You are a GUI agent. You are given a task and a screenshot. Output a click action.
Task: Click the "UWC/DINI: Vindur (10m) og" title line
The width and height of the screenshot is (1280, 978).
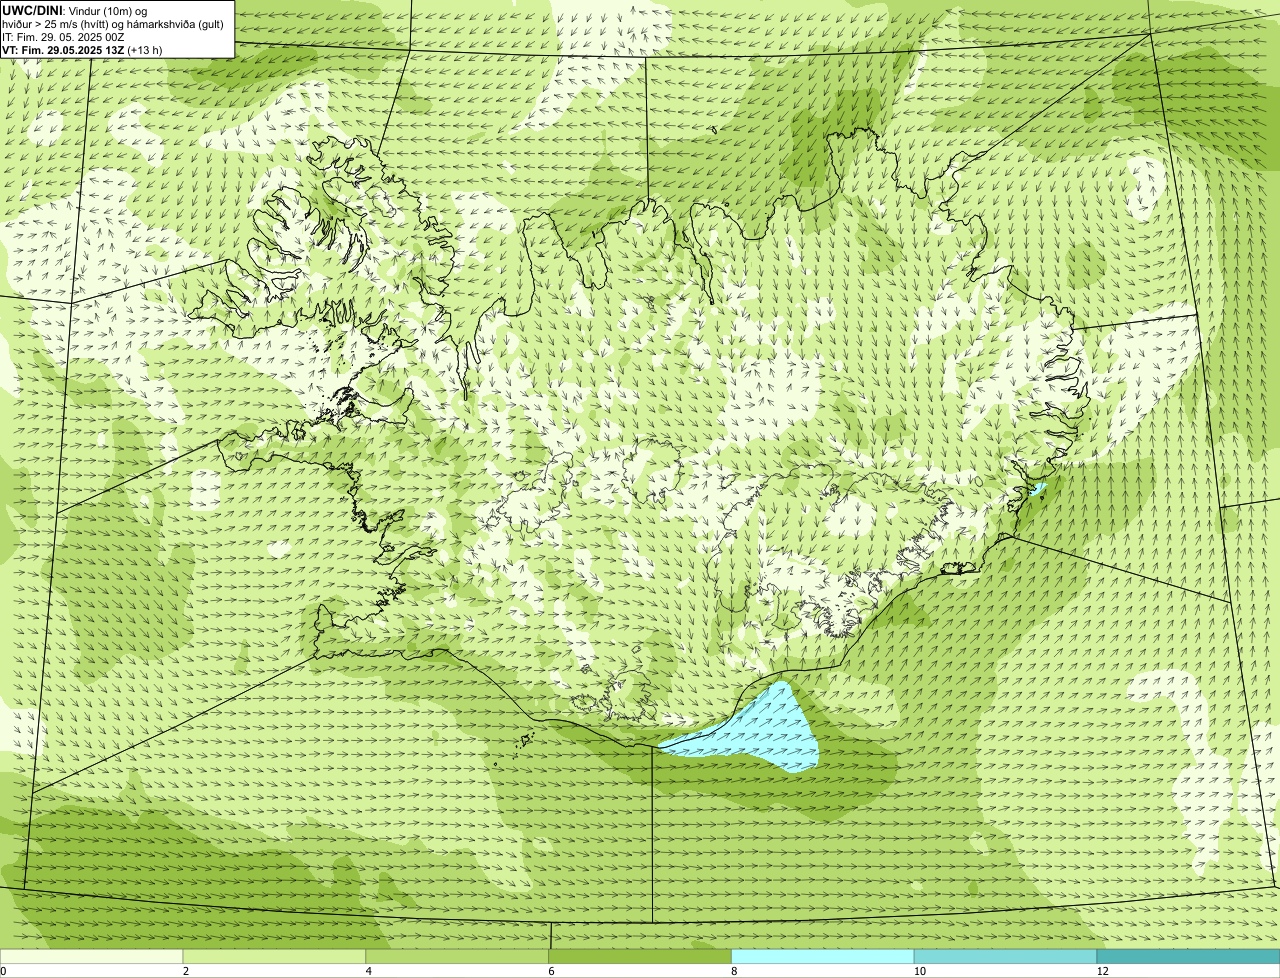[75, 10]
